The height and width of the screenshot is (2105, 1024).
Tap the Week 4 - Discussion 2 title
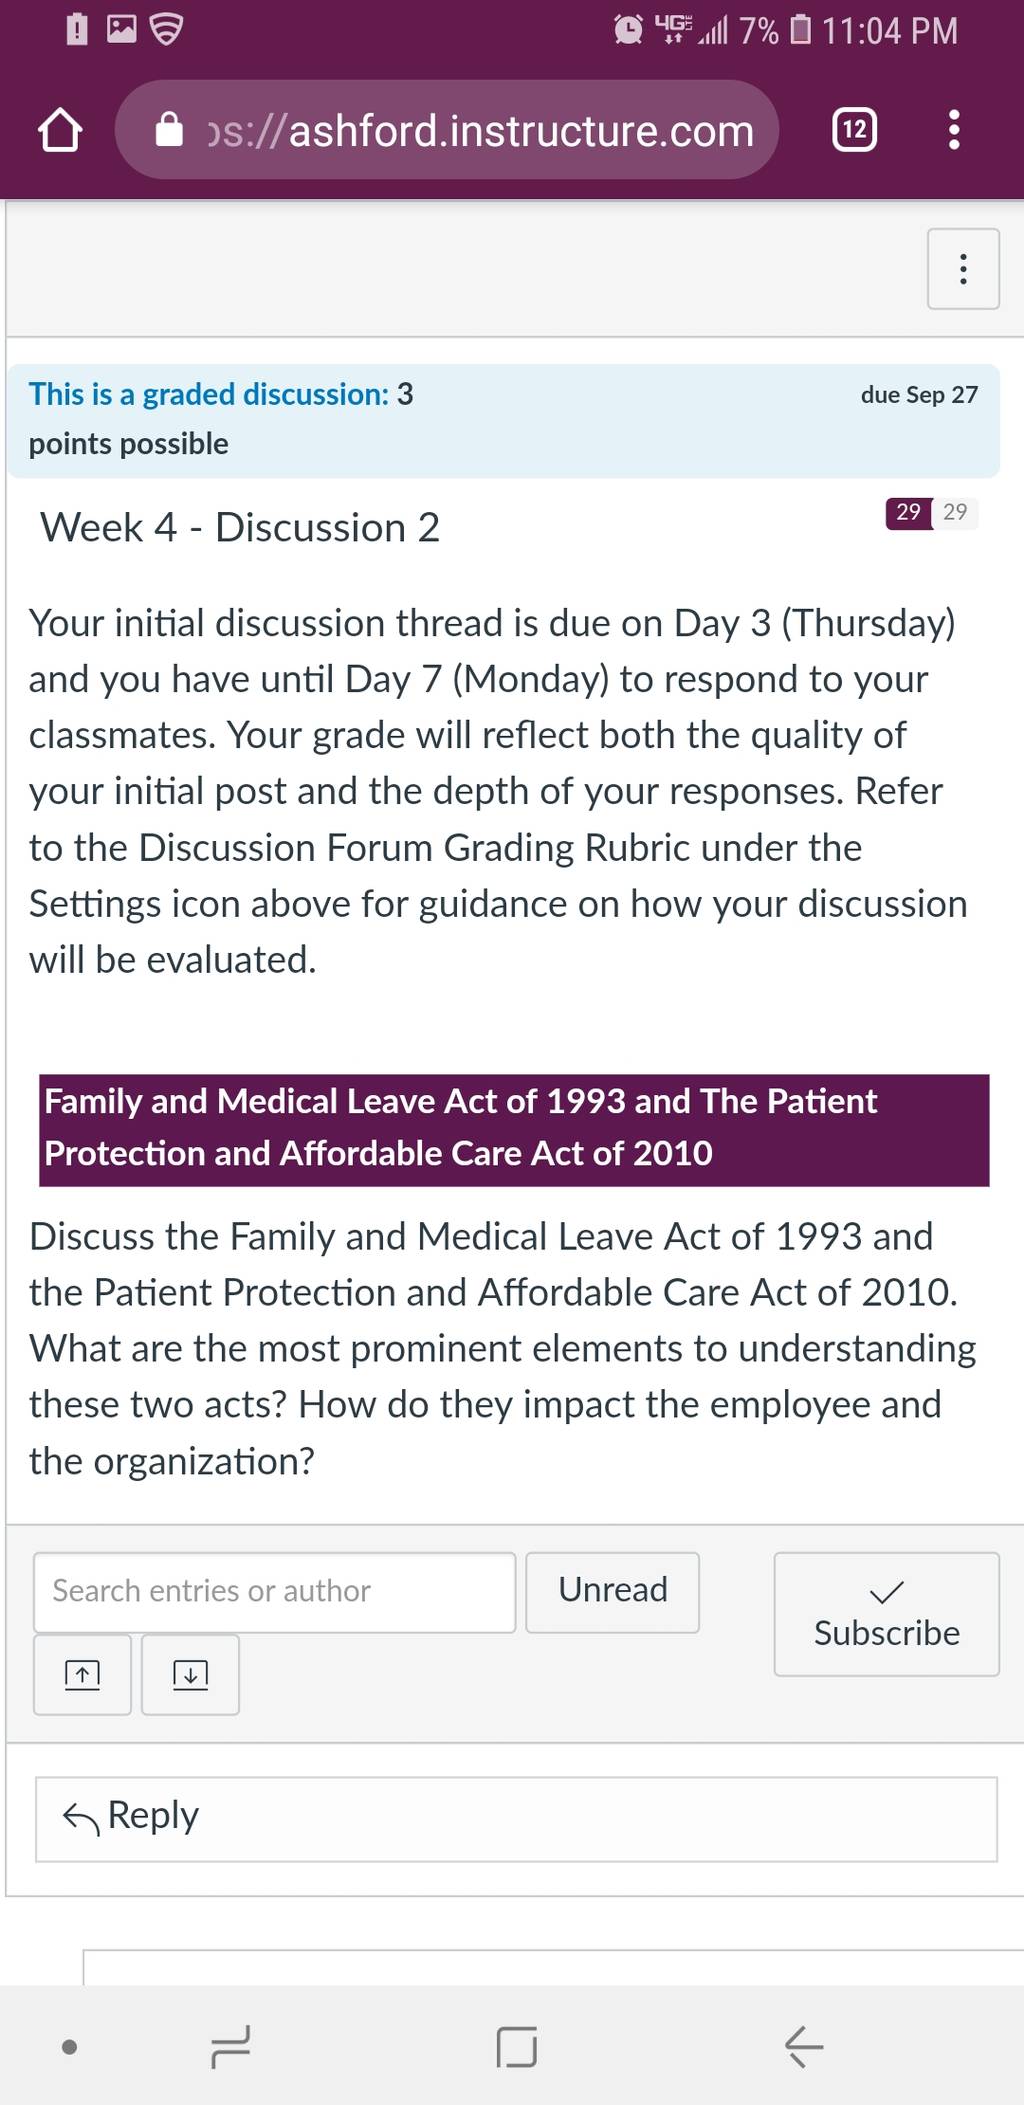(240, 528)
